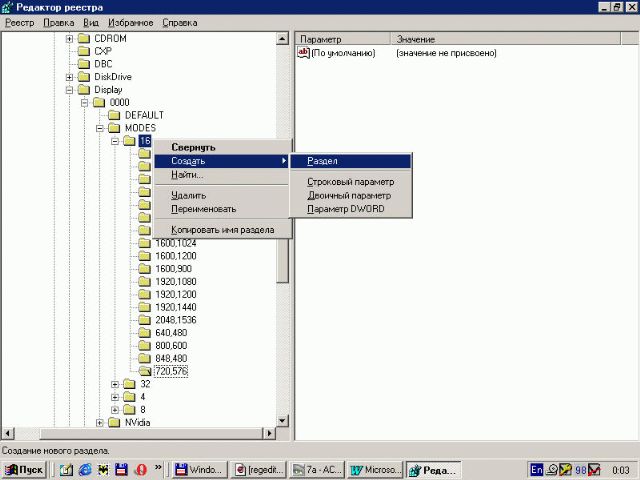Choose Свернуть in the context menu

(222, 147)
